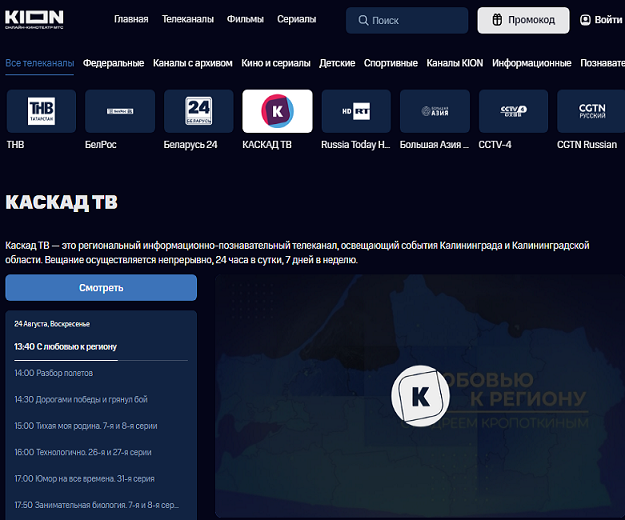Click the ТНВ channel name label

pos(15,145)
